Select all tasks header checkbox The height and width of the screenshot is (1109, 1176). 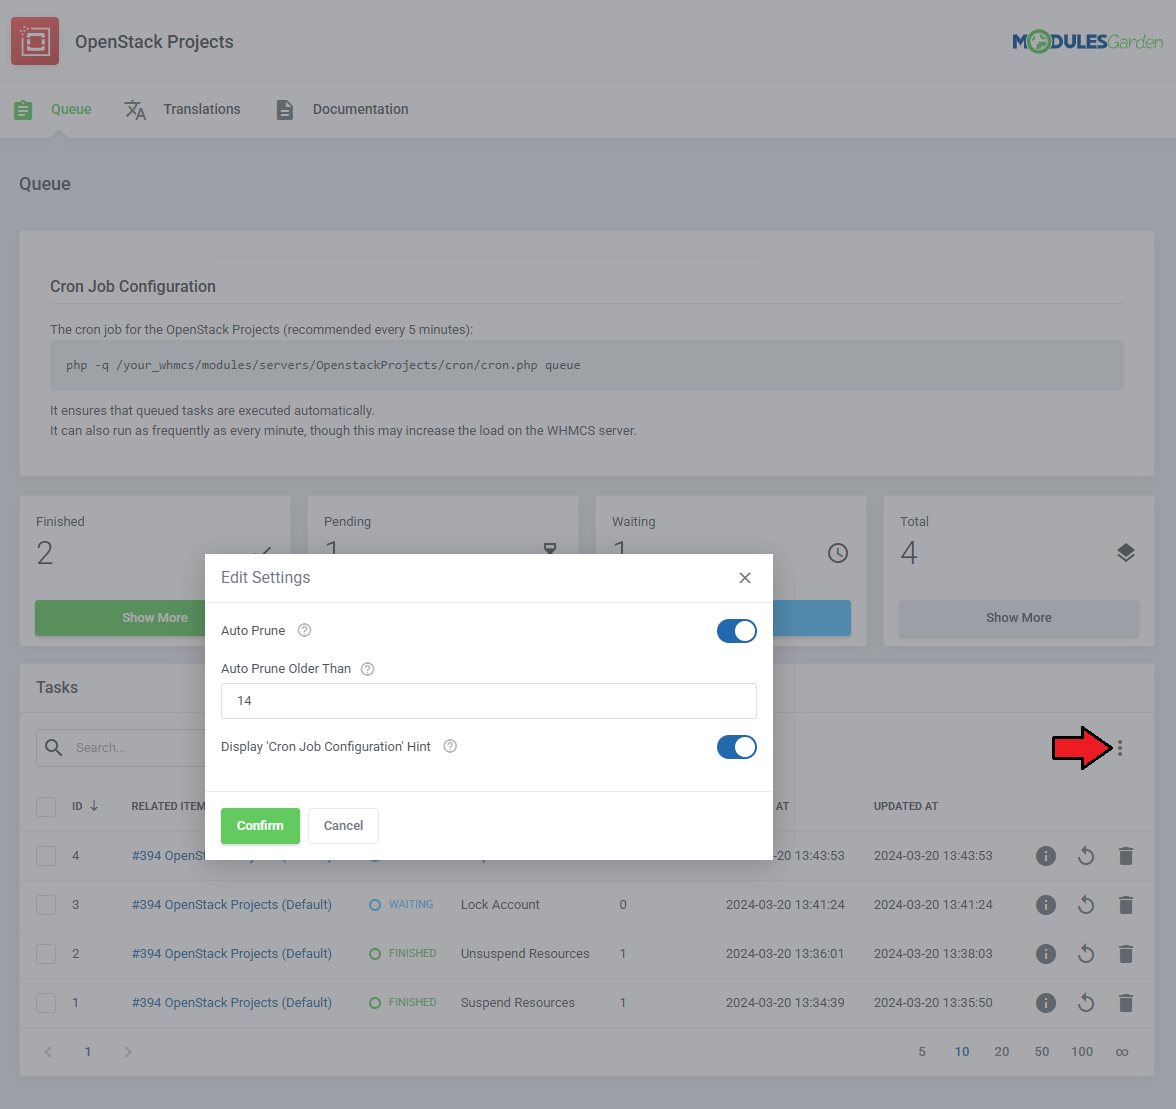[46, 807]
